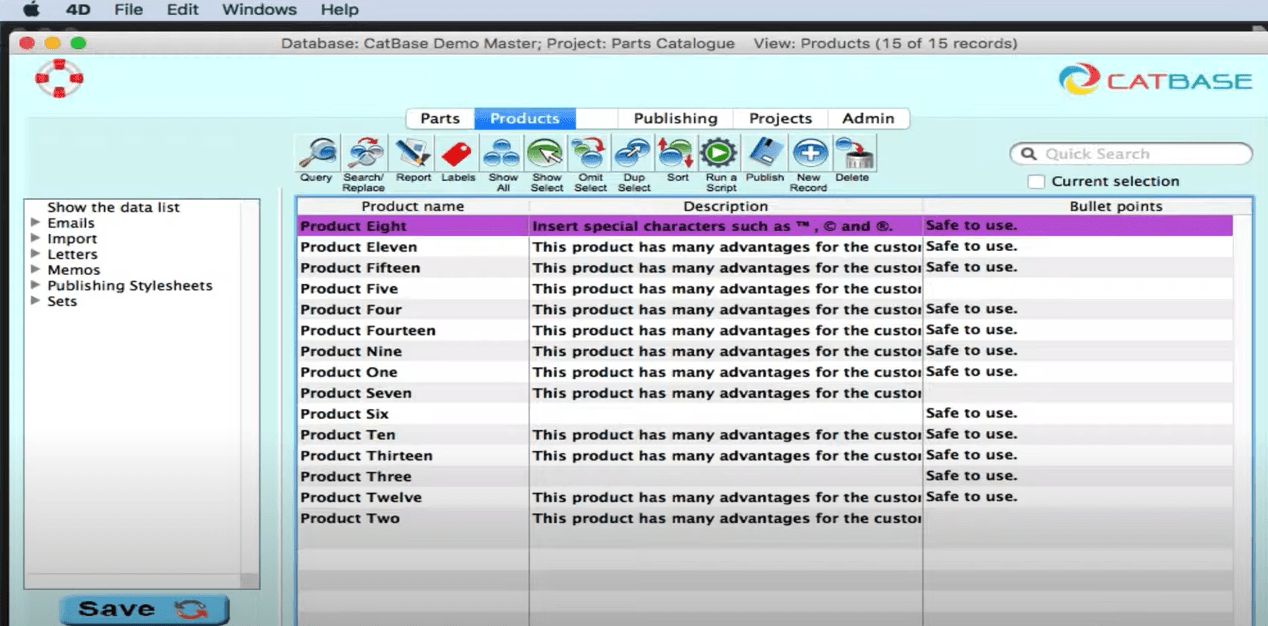Select the Product Fifteen row
The image size is (1268, 626).
(765, 268)
